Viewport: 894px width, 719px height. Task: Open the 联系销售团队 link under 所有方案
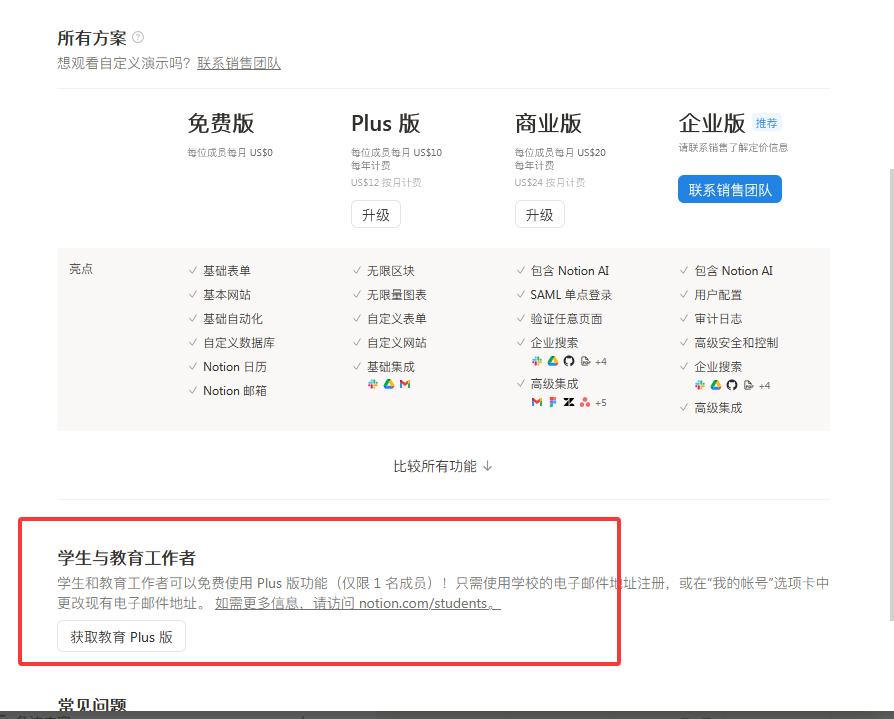click(x=239, y=63)
